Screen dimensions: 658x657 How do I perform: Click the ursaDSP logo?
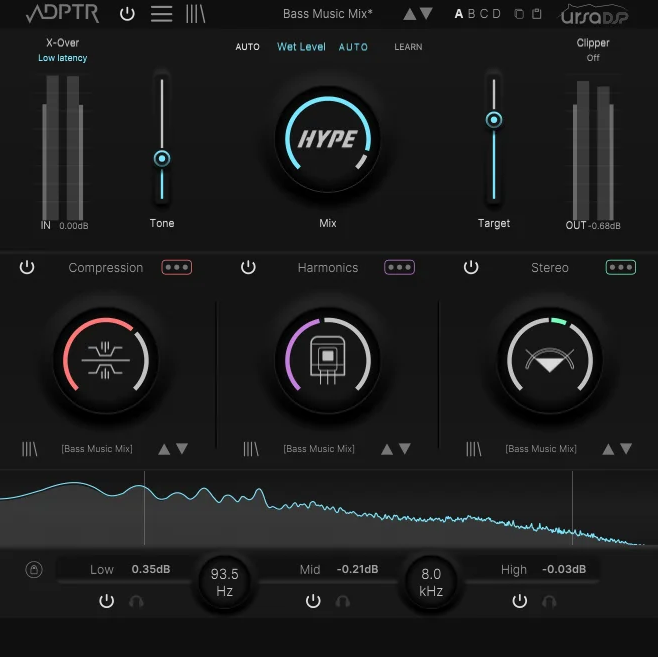pos(594,15)
